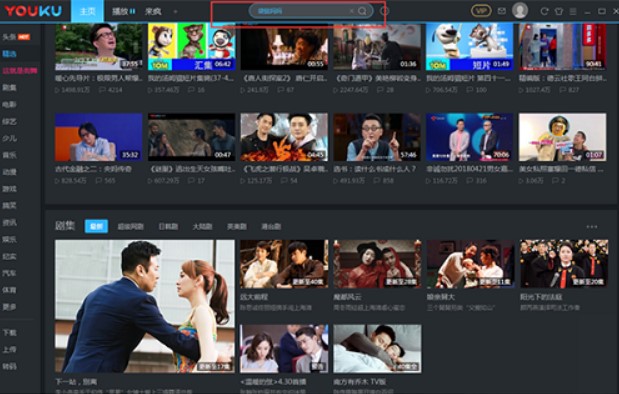Open the 魔都风云 drama title

click(347, 297)
